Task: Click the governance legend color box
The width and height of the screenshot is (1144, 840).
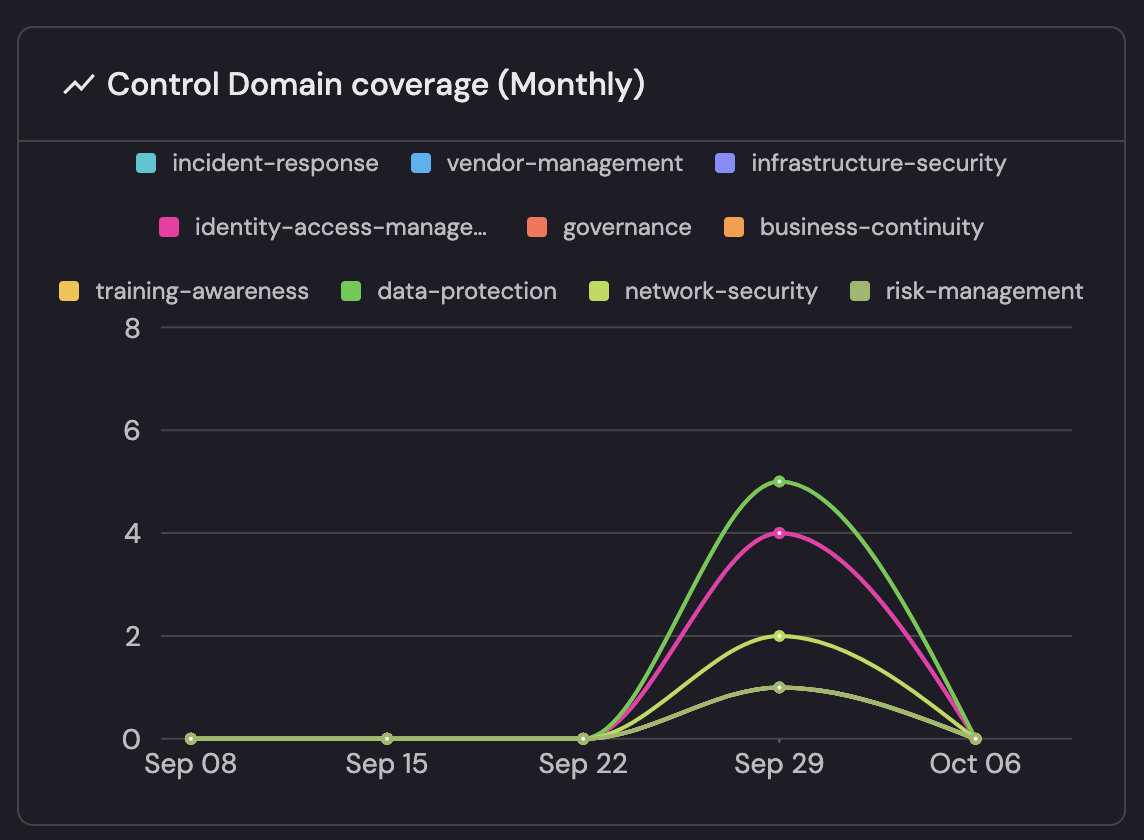Action: point(537,227)
